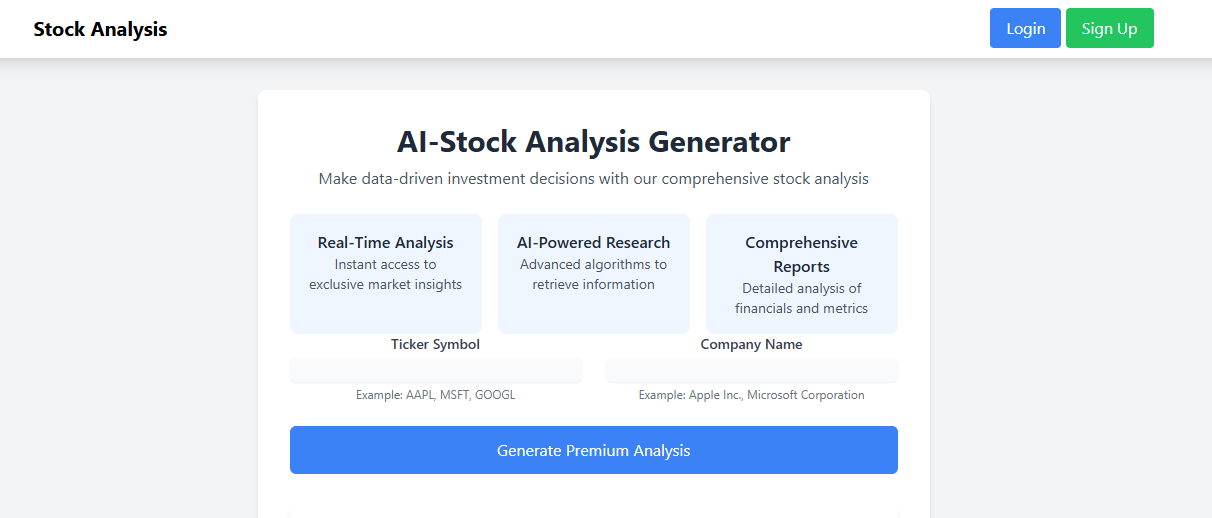Select the Comprehensive Reports card title
The image size is (1212, 518).
point(802,255)
